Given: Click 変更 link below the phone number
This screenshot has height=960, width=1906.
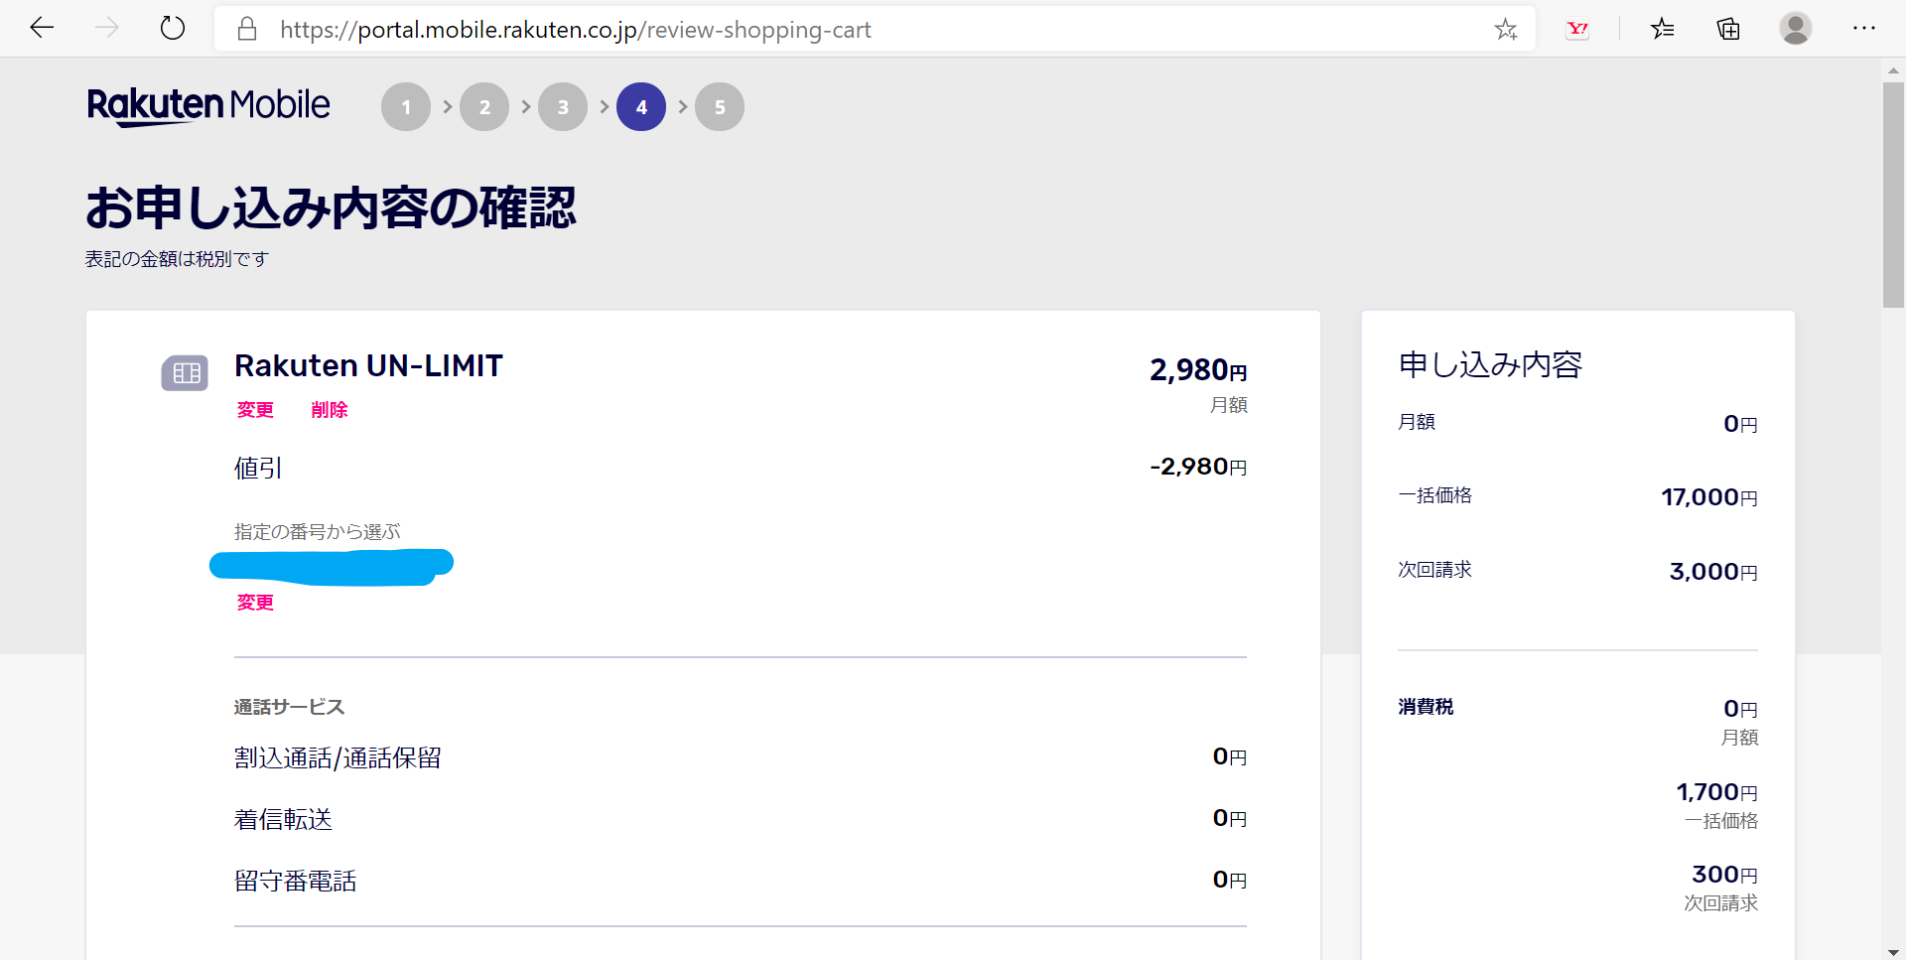Looking at the screenshot, I should [x=255, y=602].
